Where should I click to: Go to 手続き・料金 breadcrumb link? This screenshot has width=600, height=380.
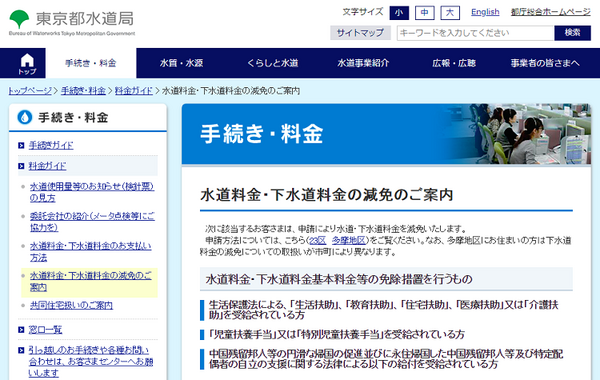83,91
